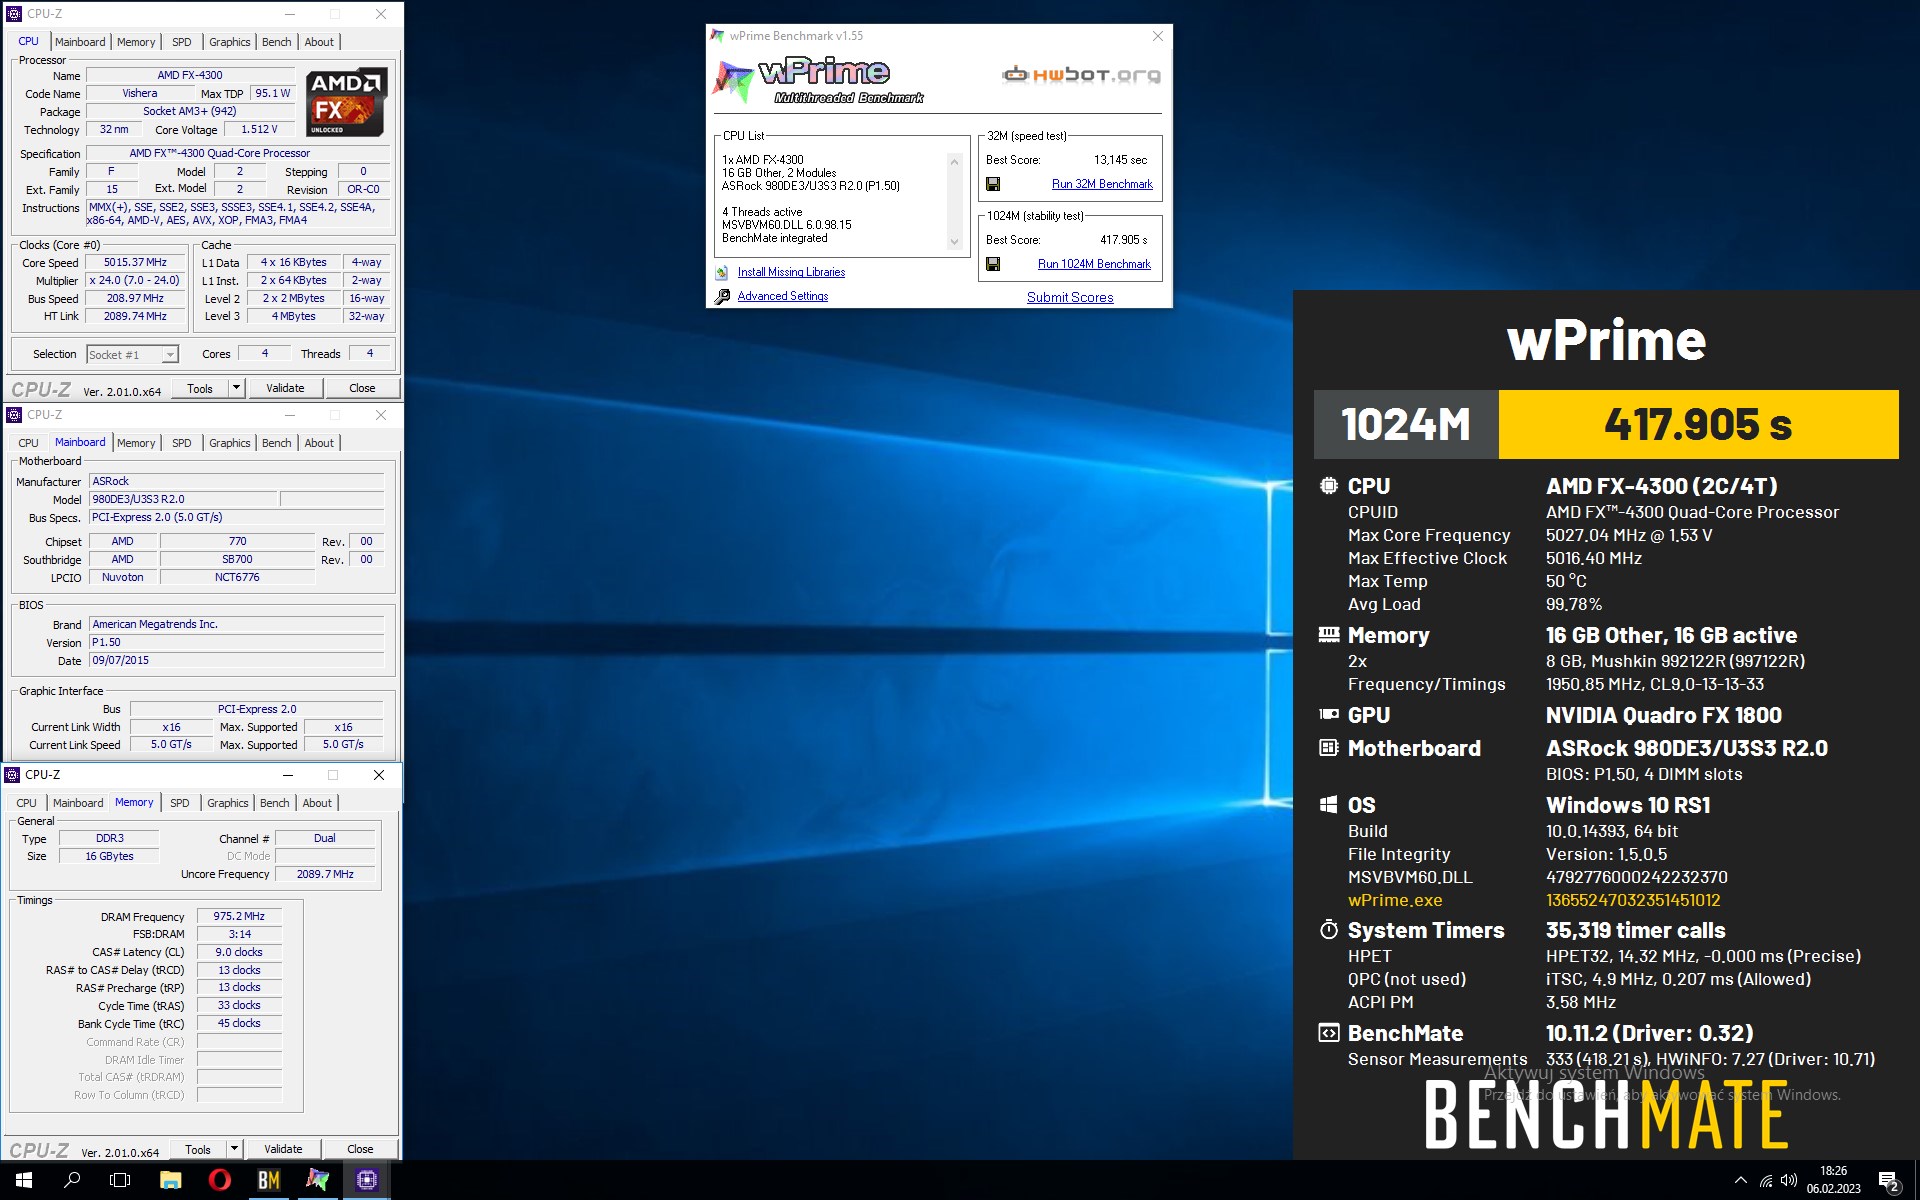This screenshot has height=1200, width=1920.
Task: Open Advanced Settings link in wPrime
Action: (783, 296)
